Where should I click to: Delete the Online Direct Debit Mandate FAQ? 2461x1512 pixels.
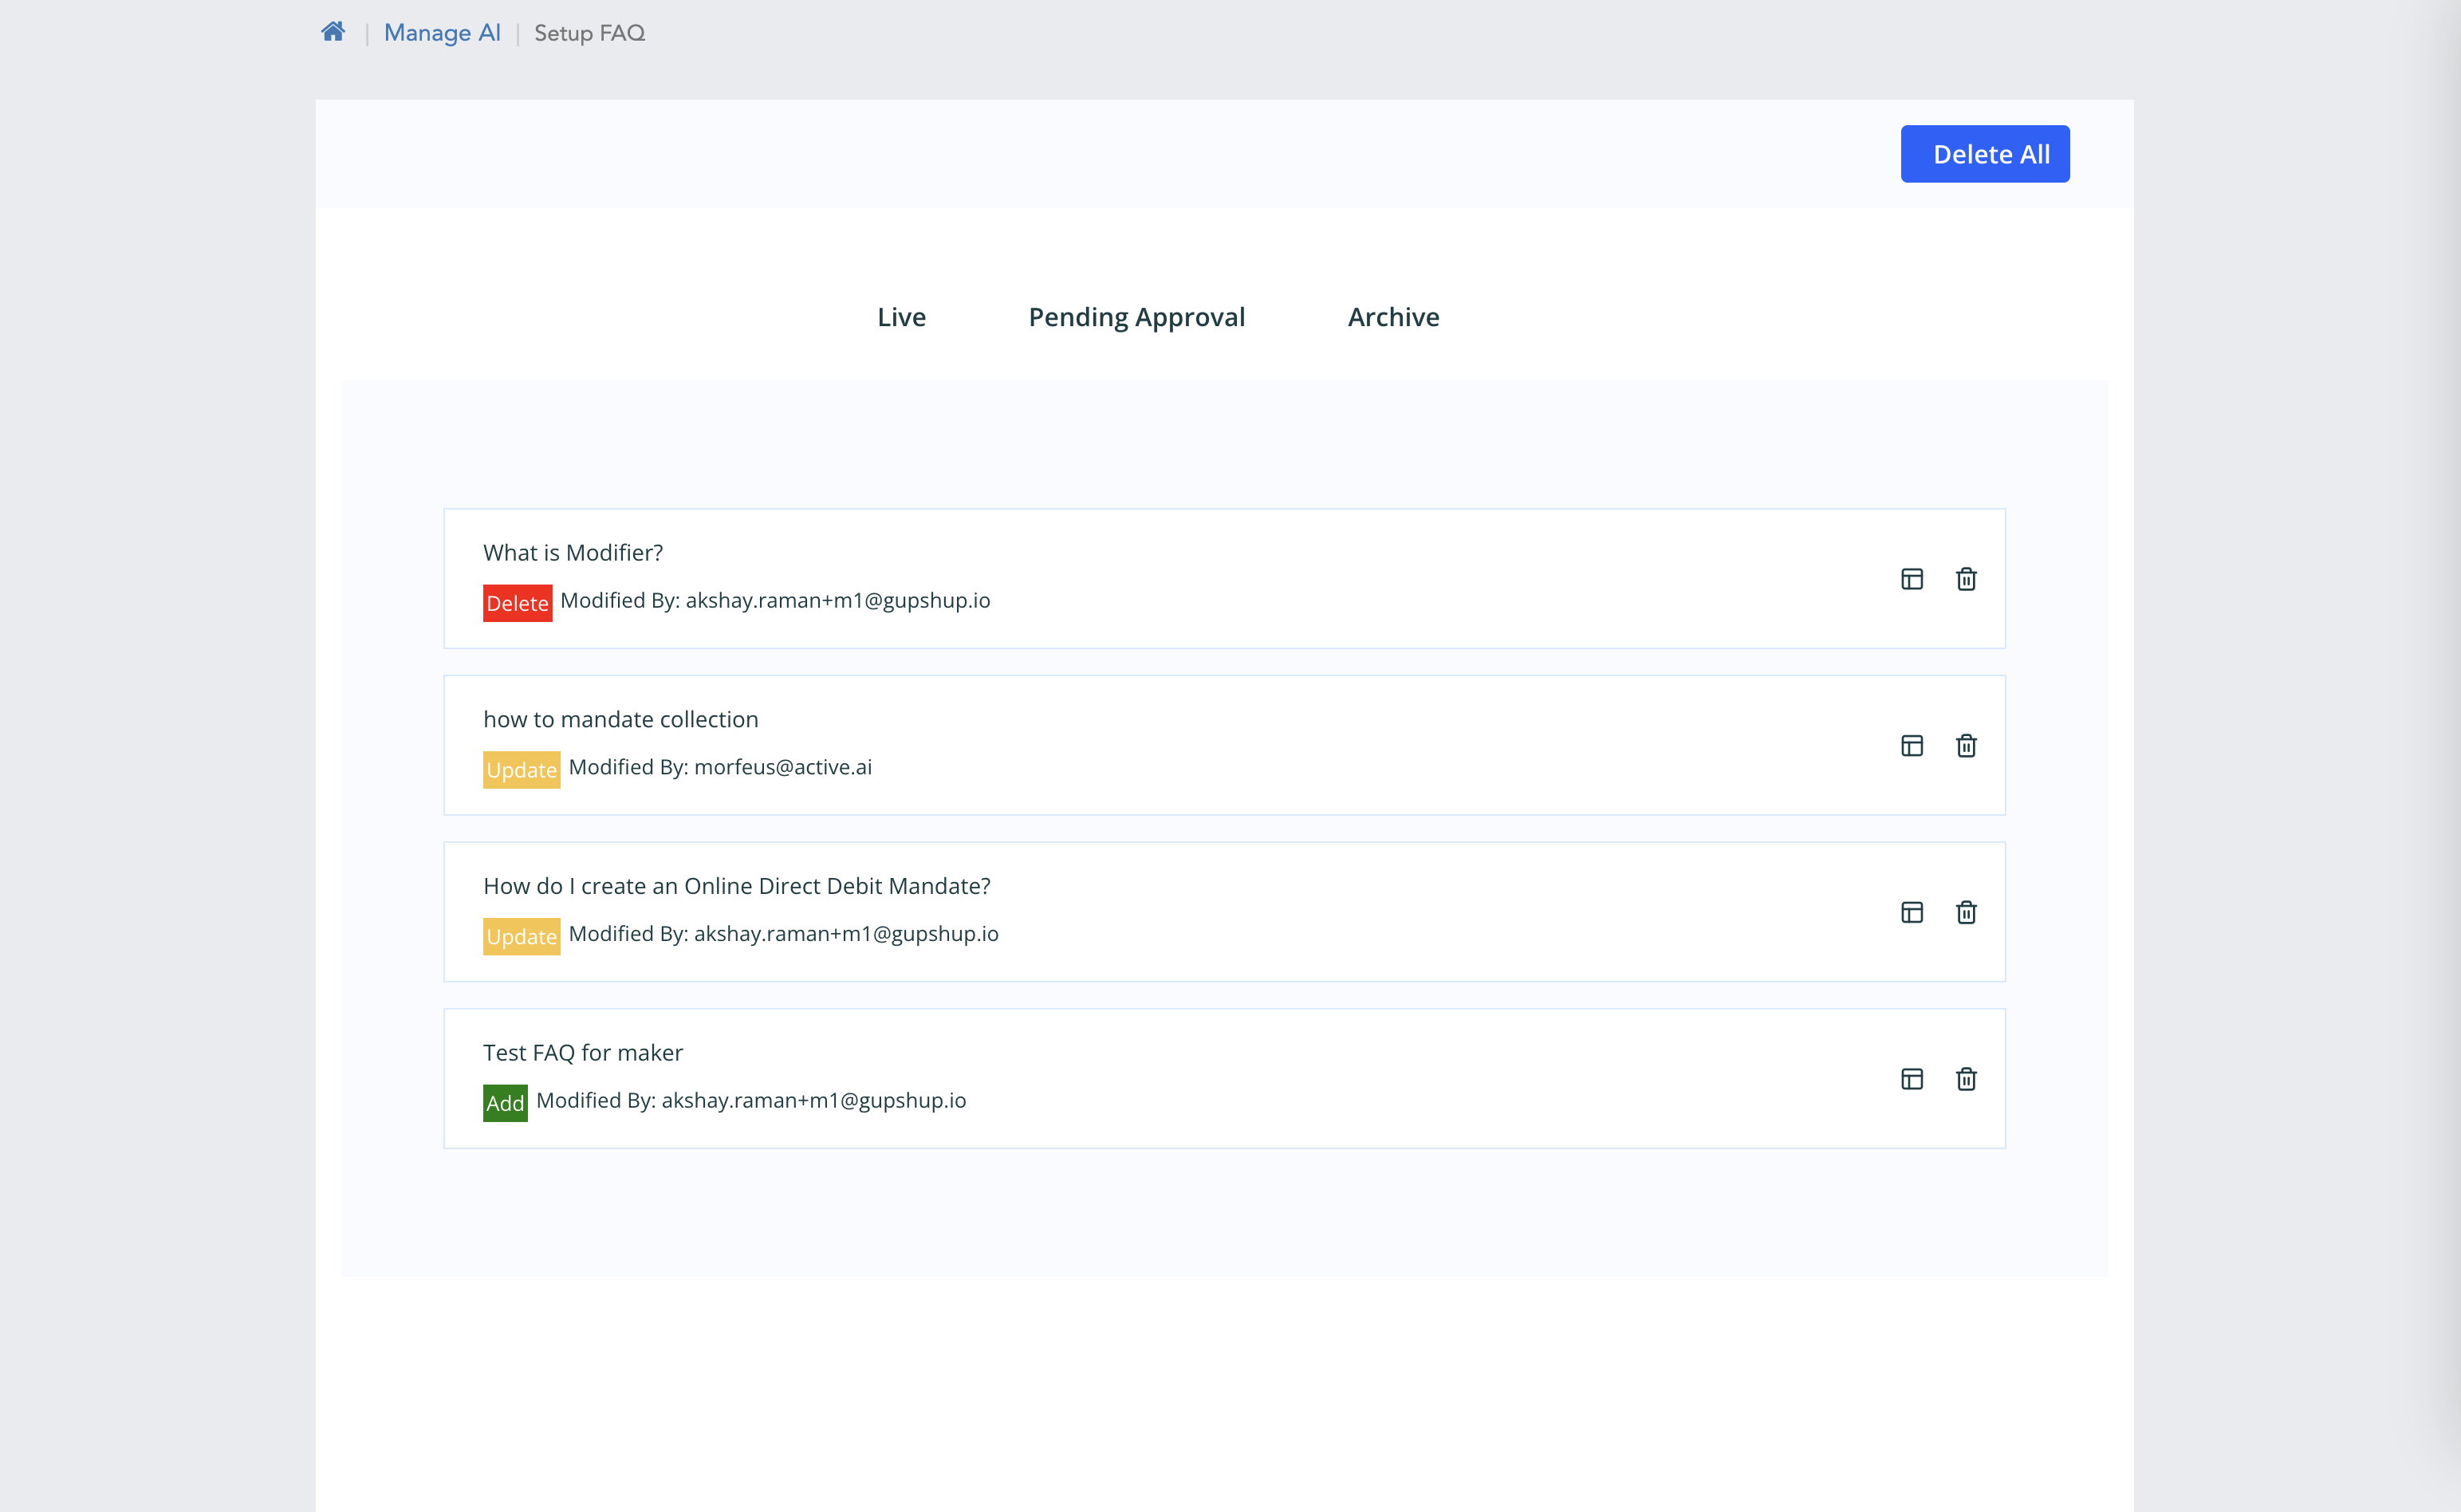1966,912
